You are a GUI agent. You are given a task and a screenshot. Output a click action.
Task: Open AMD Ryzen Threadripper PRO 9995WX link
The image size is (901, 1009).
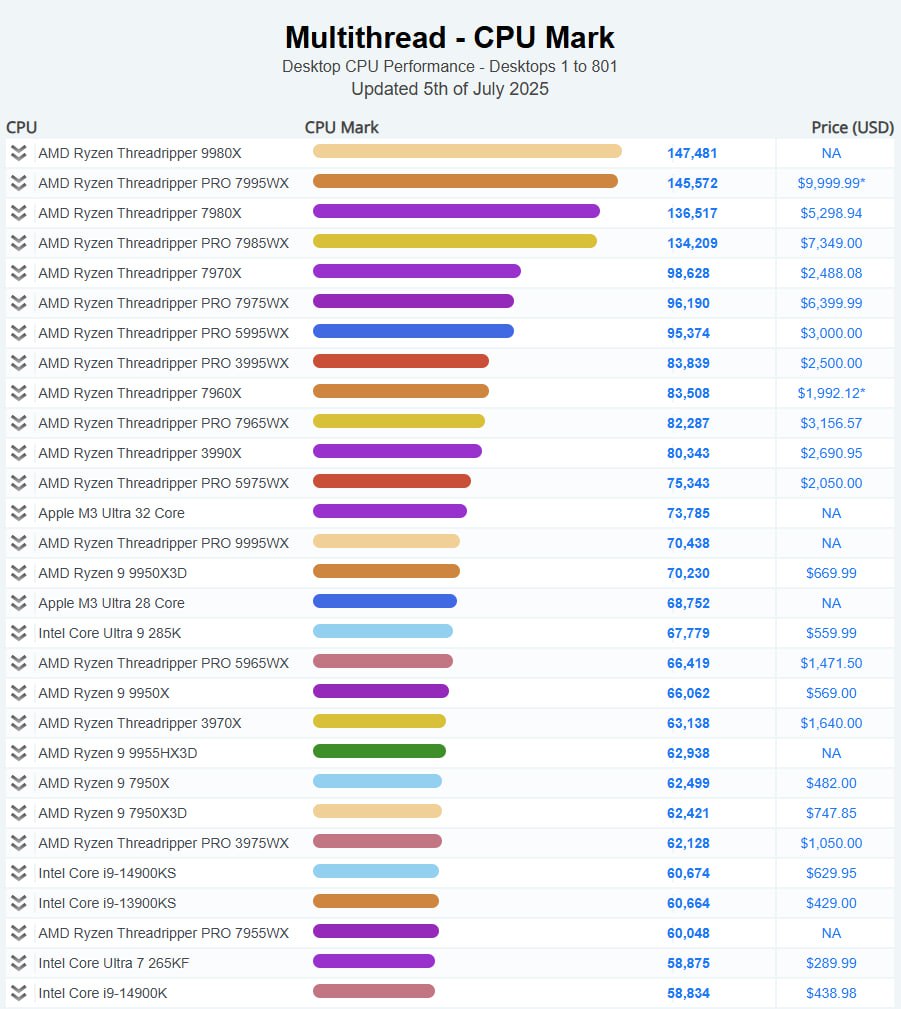point(163,543)
